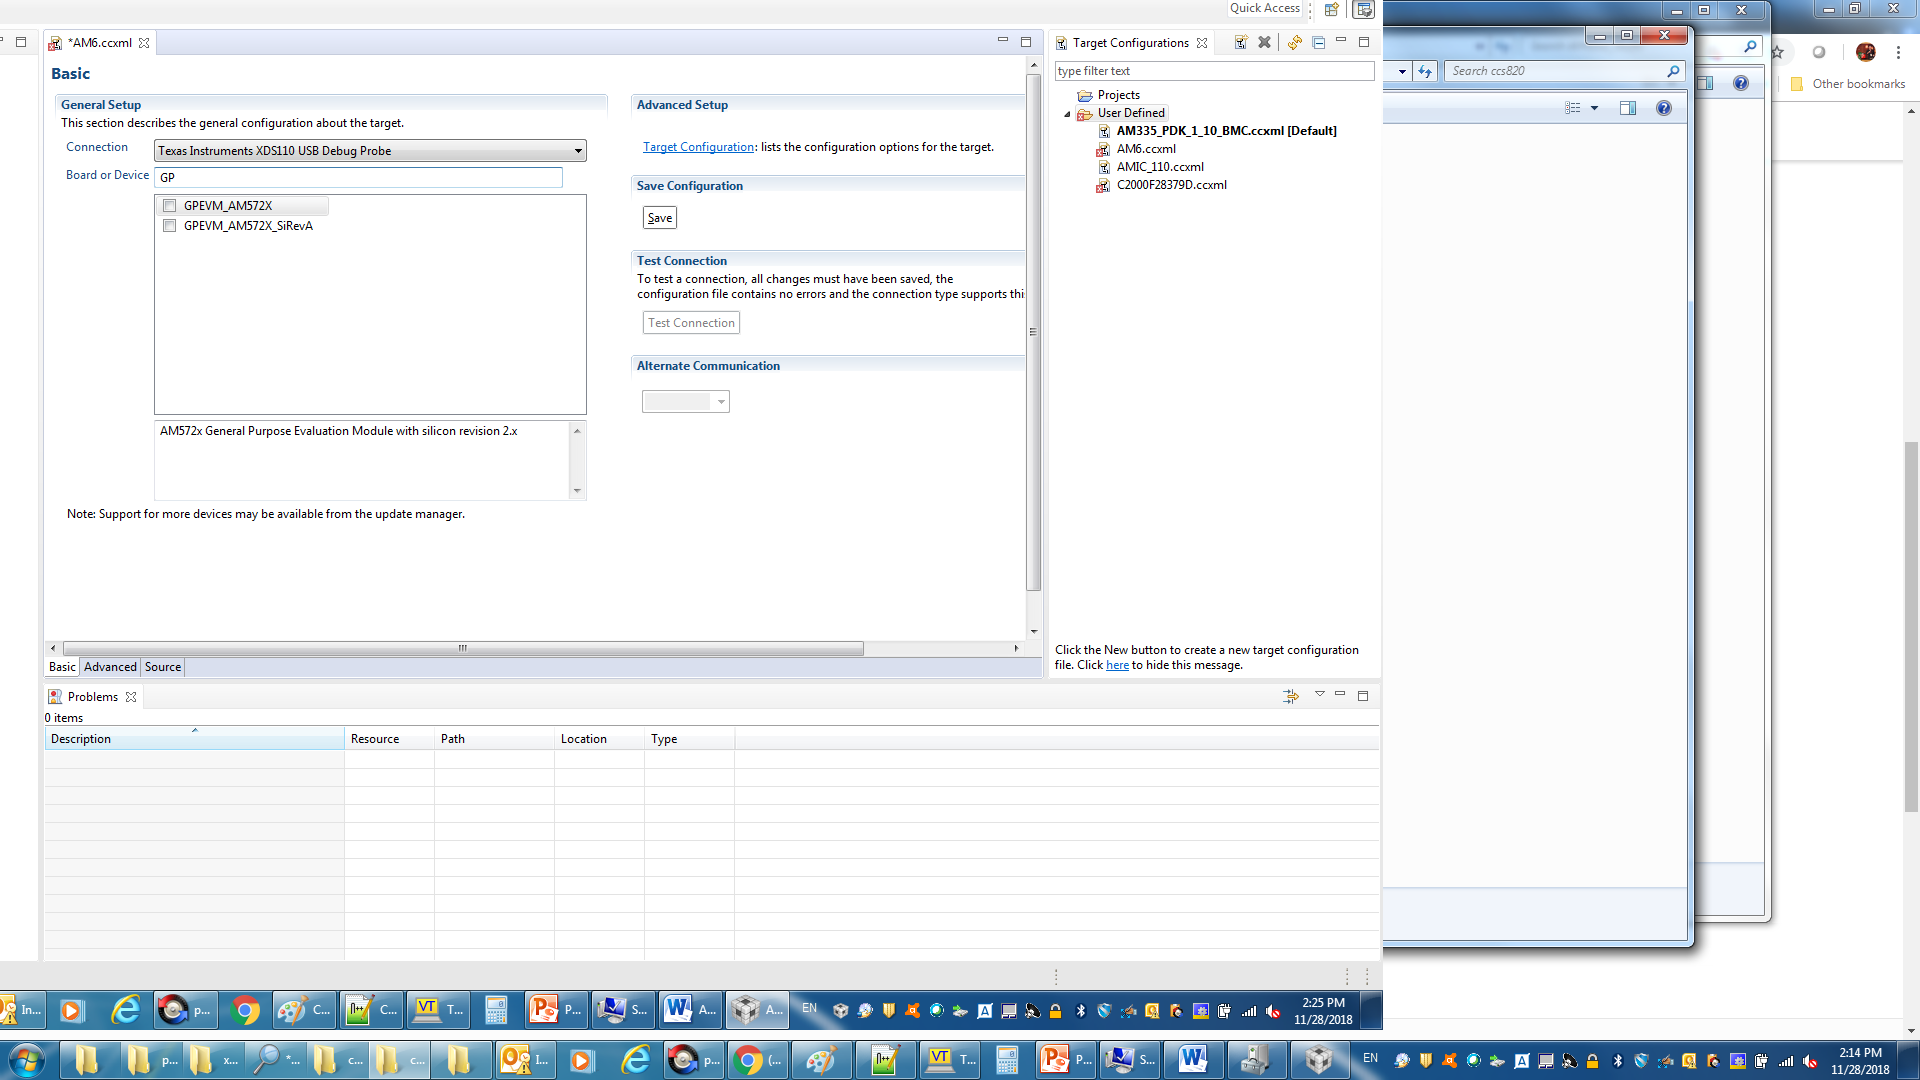Check the GPEVM_AM572X_SiRevA checkbox
The width and height of the screenshot is (1920, 1080).
pos(170,226)
